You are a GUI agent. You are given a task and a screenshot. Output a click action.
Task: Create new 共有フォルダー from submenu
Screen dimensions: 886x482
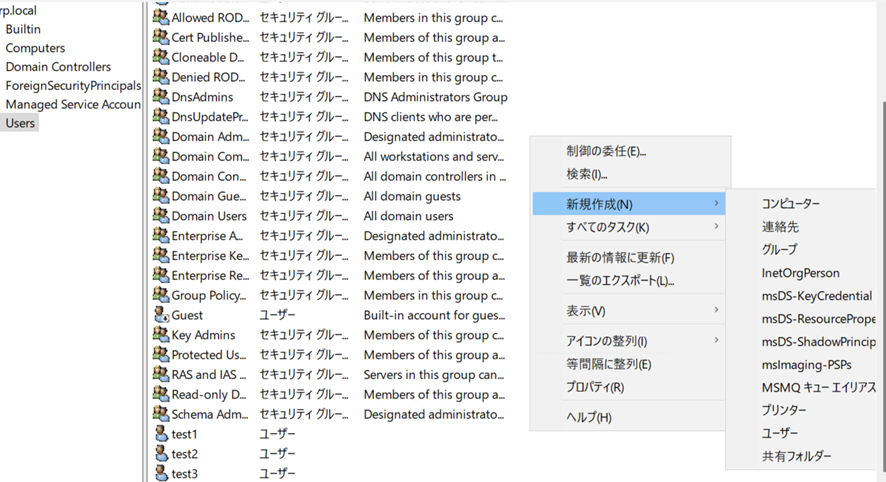(796, 455)
